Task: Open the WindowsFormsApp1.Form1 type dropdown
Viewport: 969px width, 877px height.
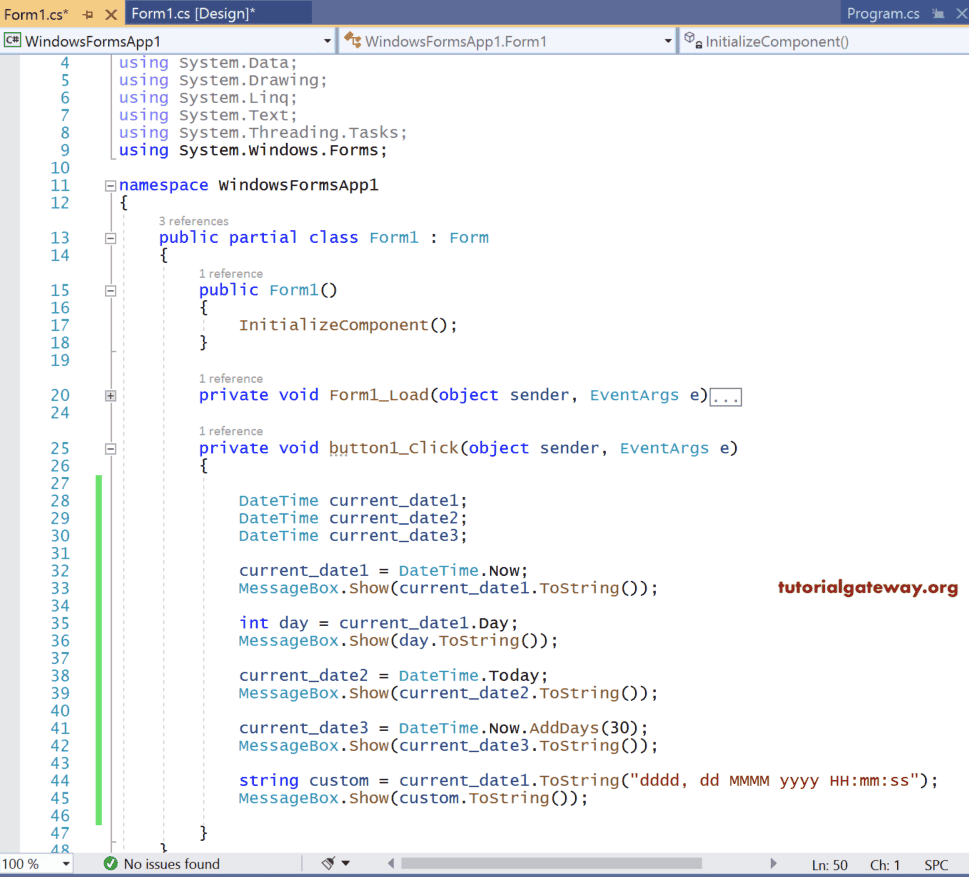Action: coord(667,40)
